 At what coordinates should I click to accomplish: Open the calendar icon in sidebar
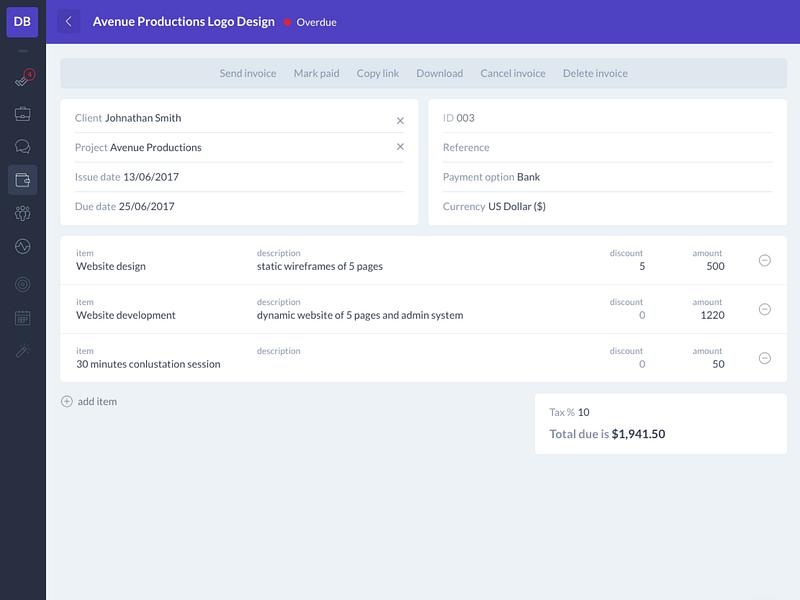pos(22,318)
